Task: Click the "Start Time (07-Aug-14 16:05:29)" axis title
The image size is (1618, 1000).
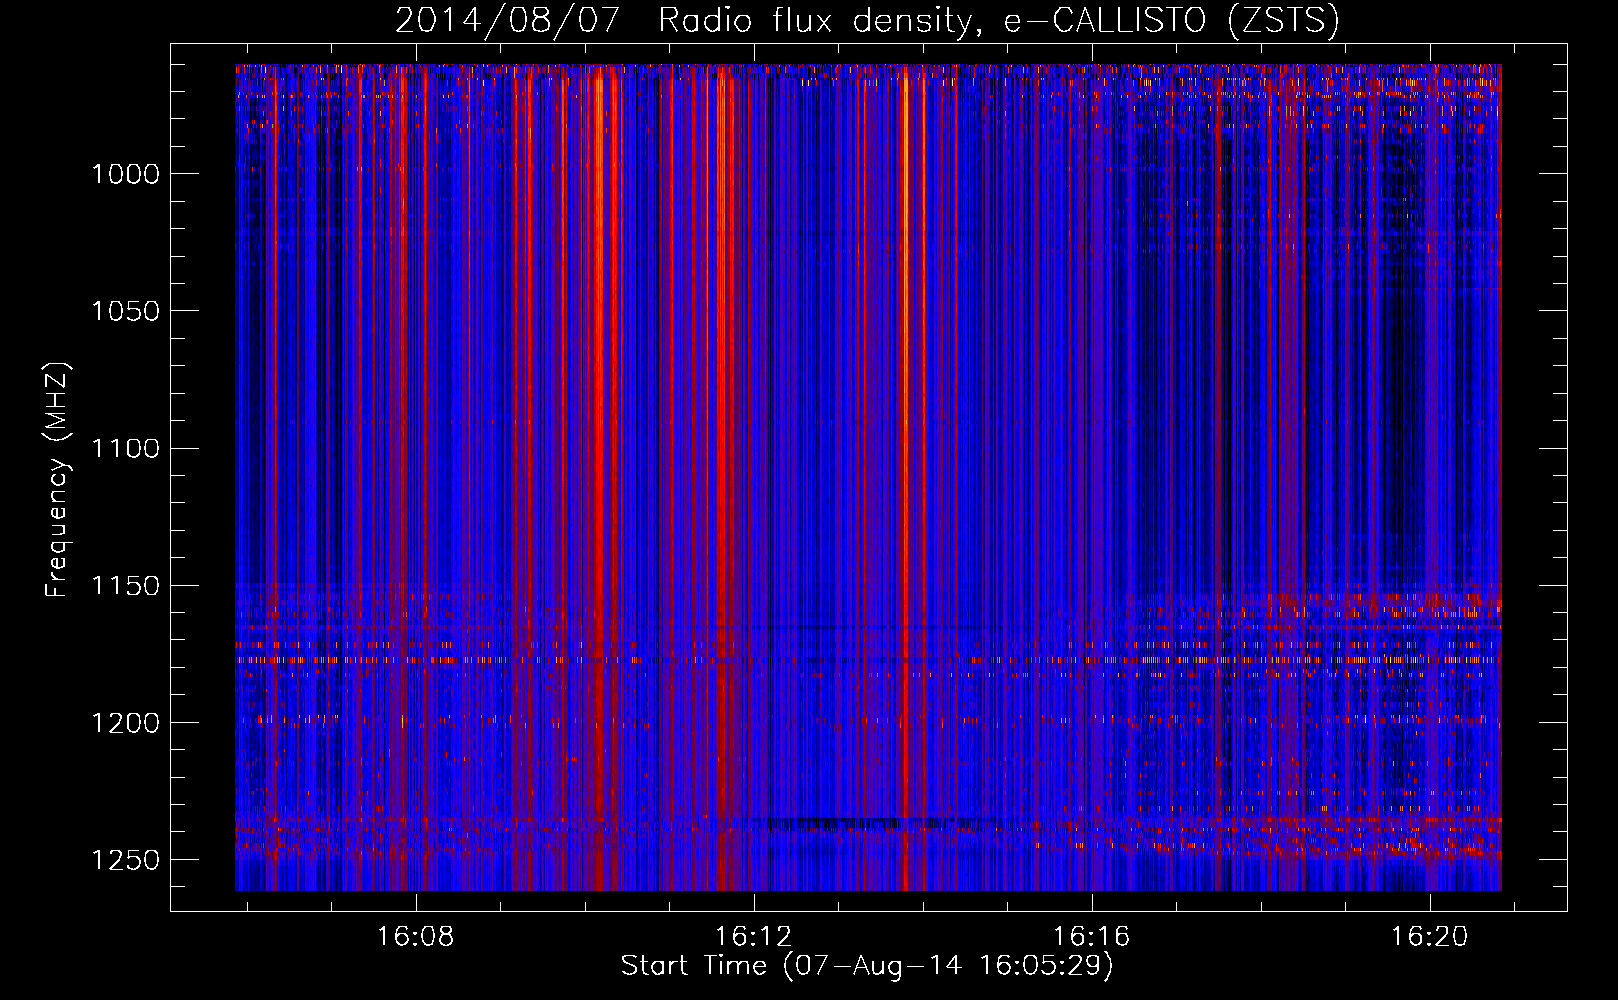Action: (x=867, y=966)
